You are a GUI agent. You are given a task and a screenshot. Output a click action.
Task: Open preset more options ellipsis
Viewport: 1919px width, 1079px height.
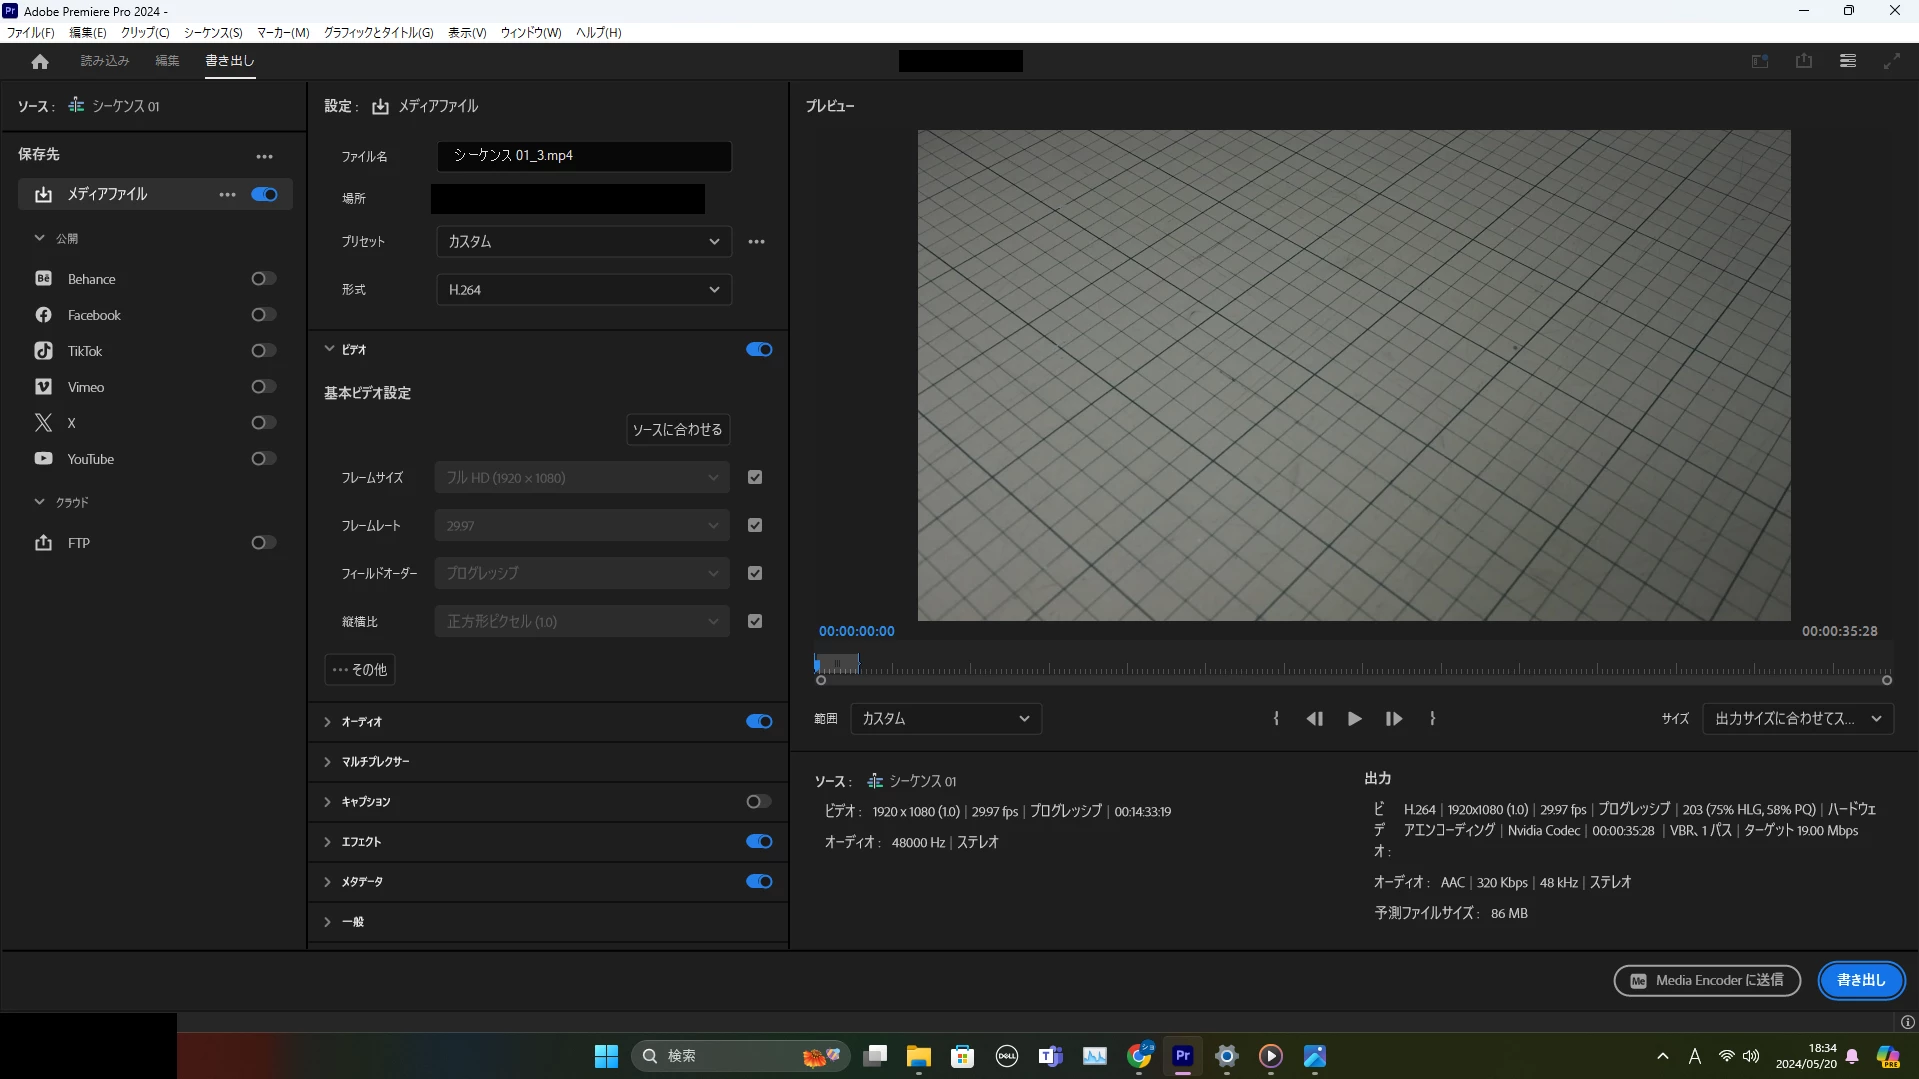(x=757, y=242)
